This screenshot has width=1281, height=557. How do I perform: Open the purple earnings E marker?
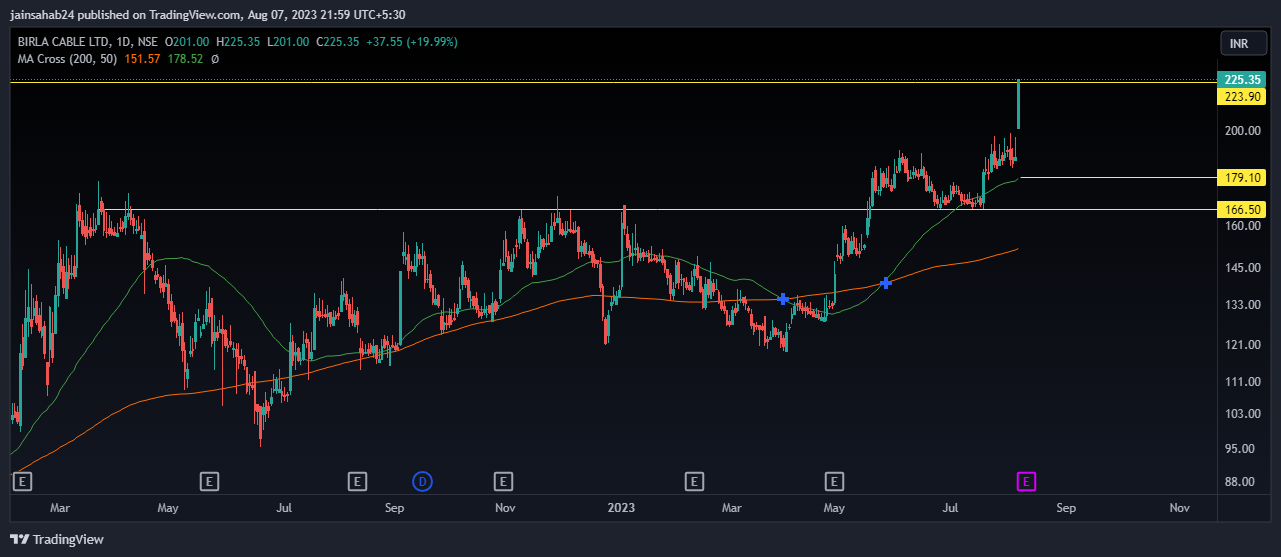pos(1025,482)
